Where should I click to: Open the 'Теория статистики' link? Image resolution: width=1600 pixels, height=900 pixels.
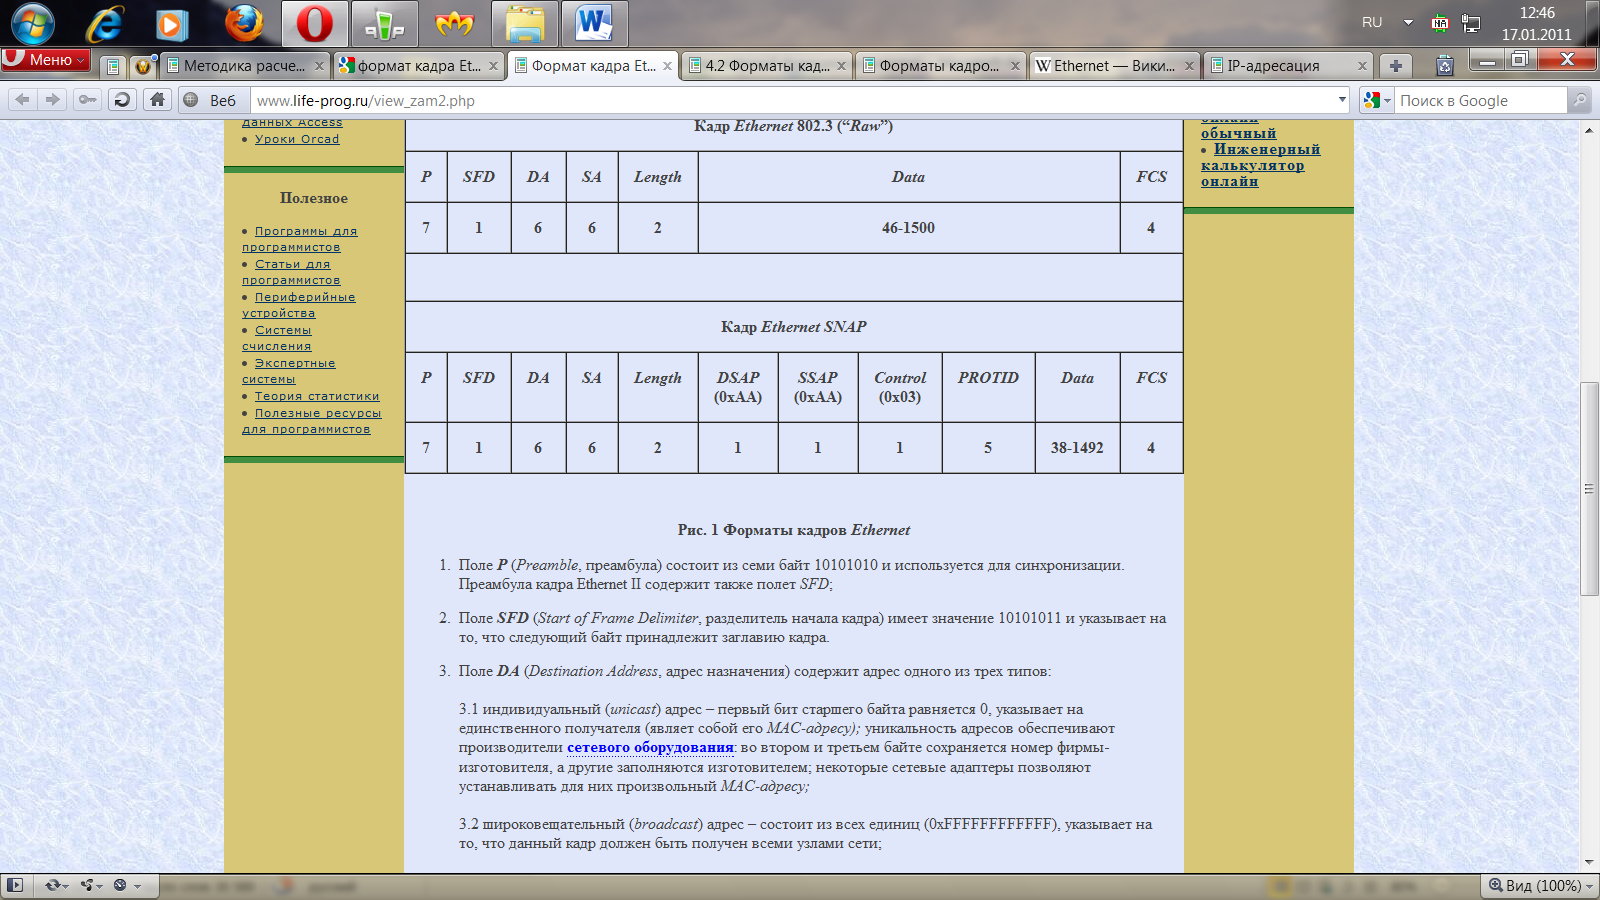(x=317, y=396)
